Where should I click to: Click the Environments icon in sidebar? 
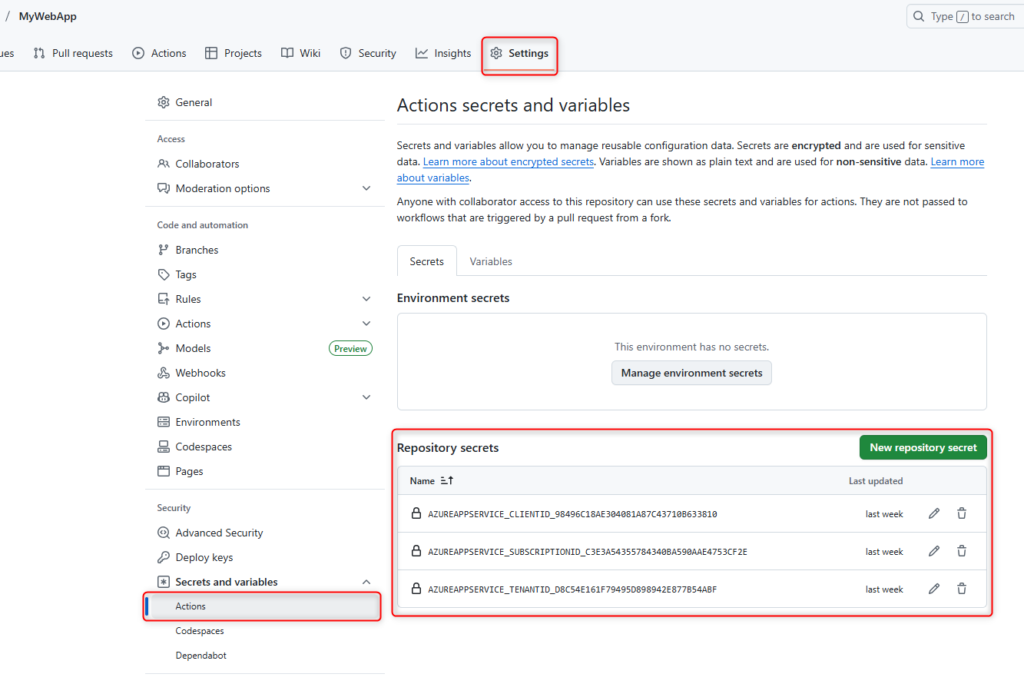pos(163,422)
